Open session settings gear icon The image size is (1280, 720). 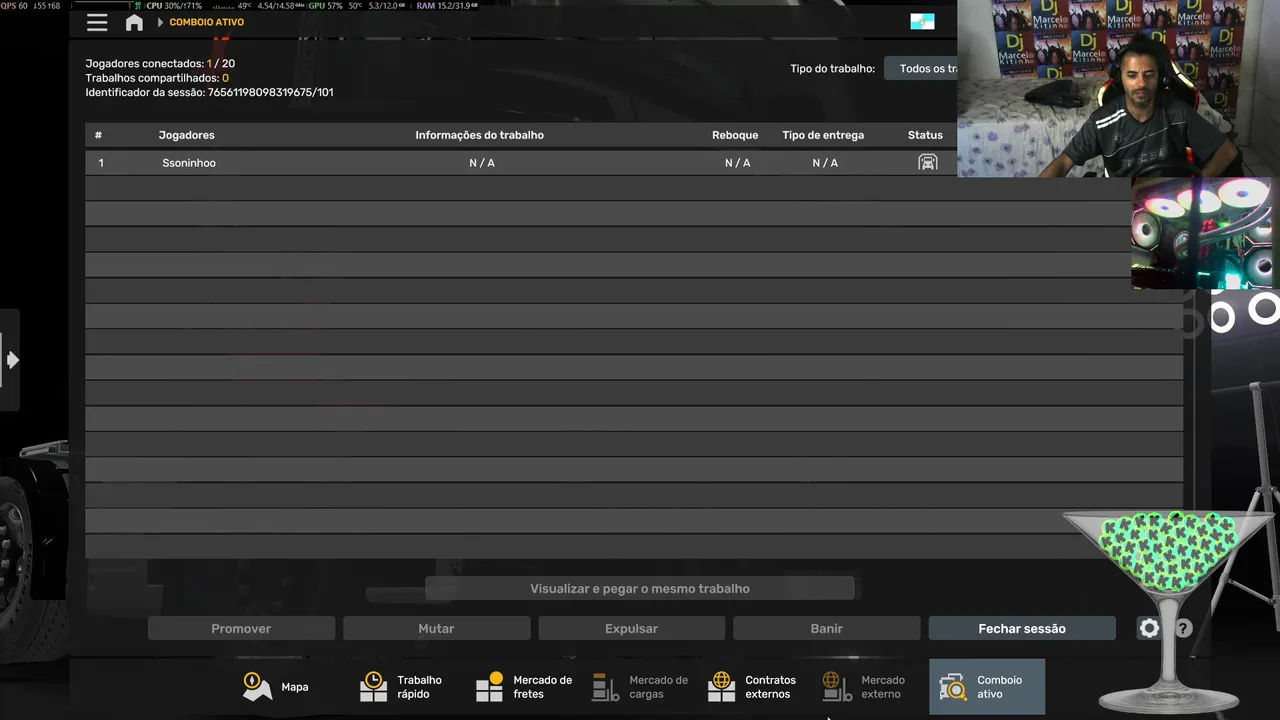coord(1149,628)
